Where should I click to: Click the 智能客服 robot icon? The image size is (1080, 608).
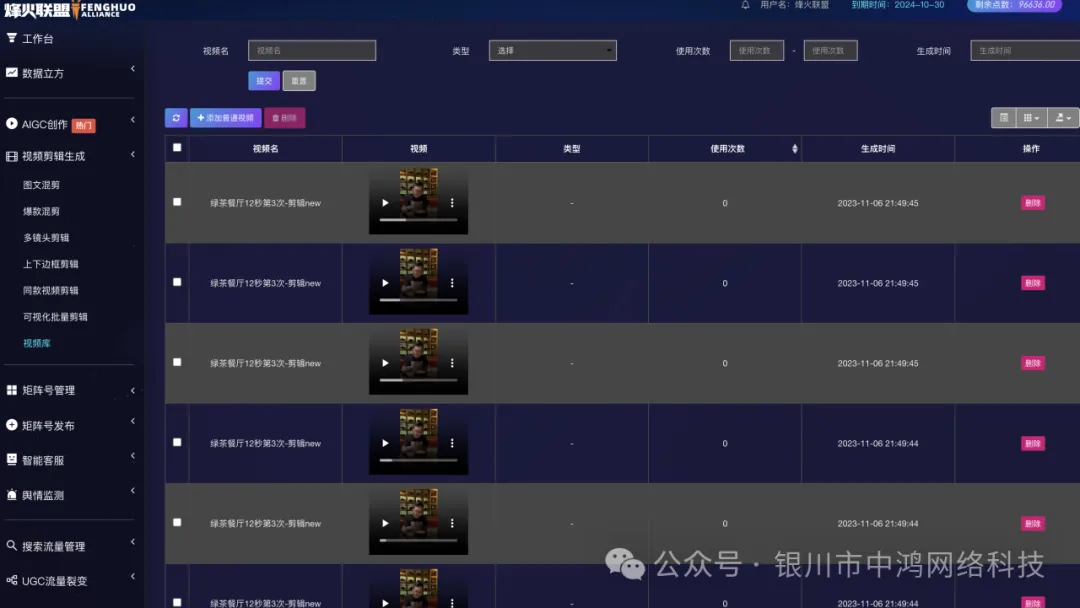pyautogui.click(x=12, y=459)
